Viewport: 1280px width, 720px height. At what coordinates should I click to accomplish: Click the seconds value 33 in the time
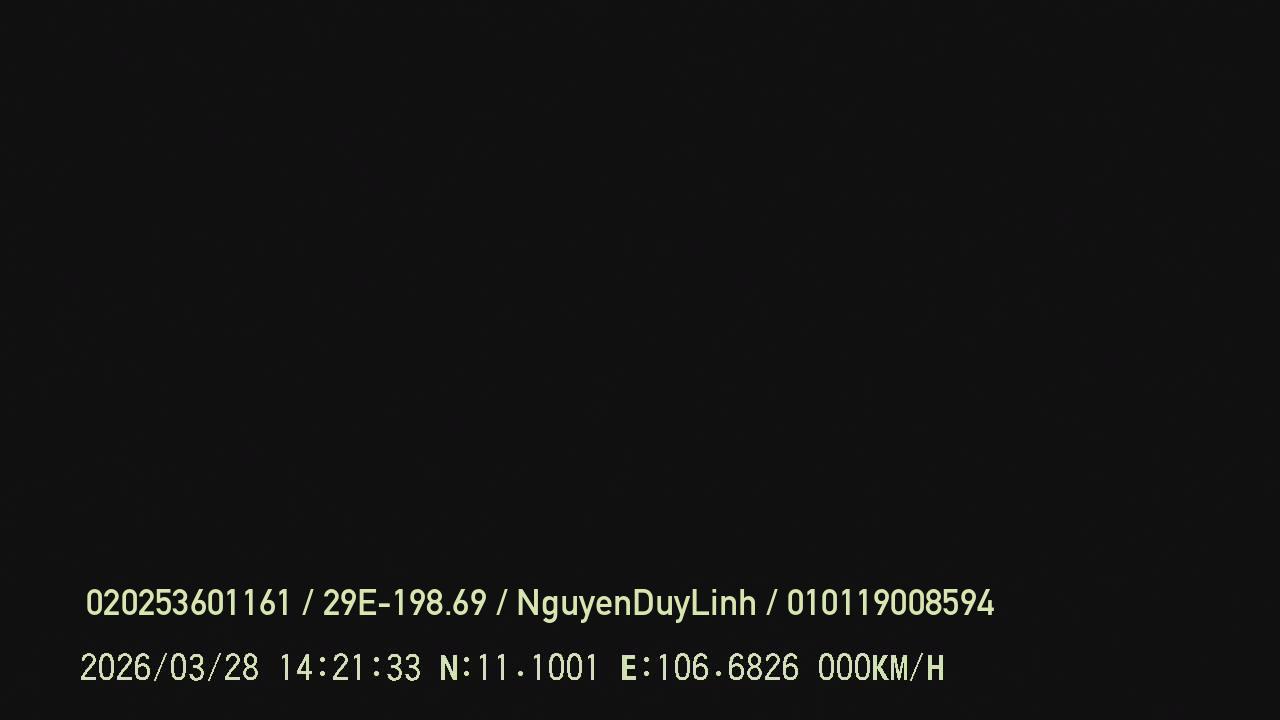[x=403, y=668]
